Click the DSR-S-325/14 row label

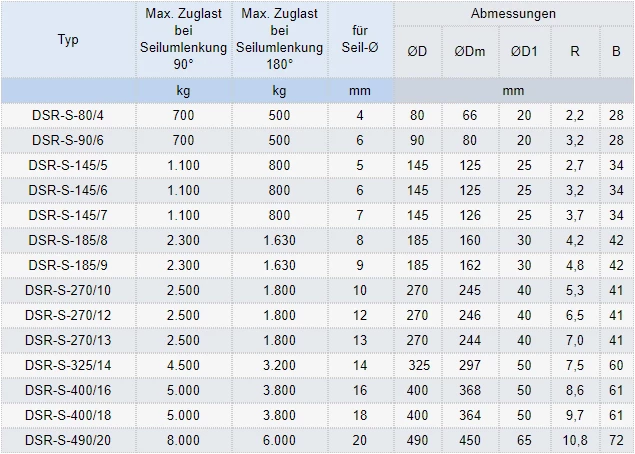tap(68, 365)
